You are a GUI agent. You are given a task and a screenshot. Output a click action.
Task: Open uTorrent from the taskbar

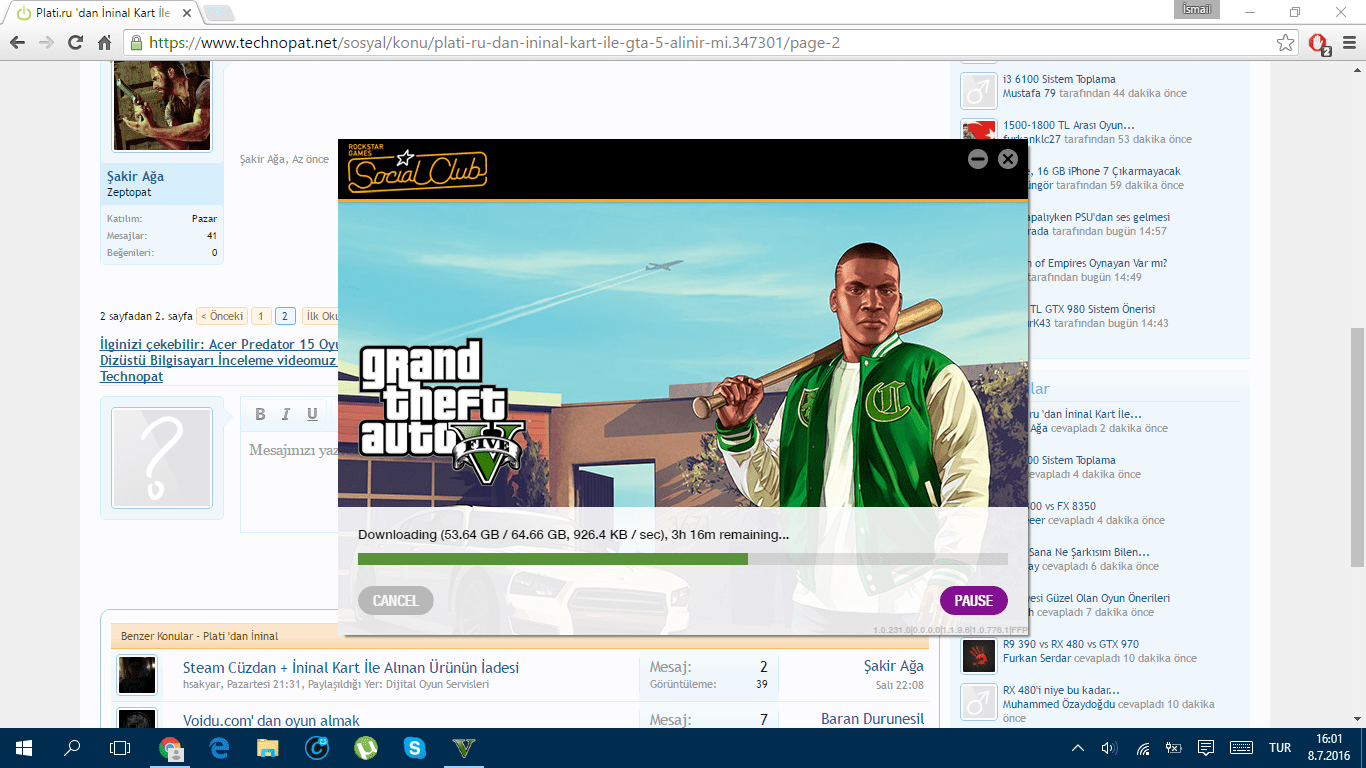coord(366,747)
